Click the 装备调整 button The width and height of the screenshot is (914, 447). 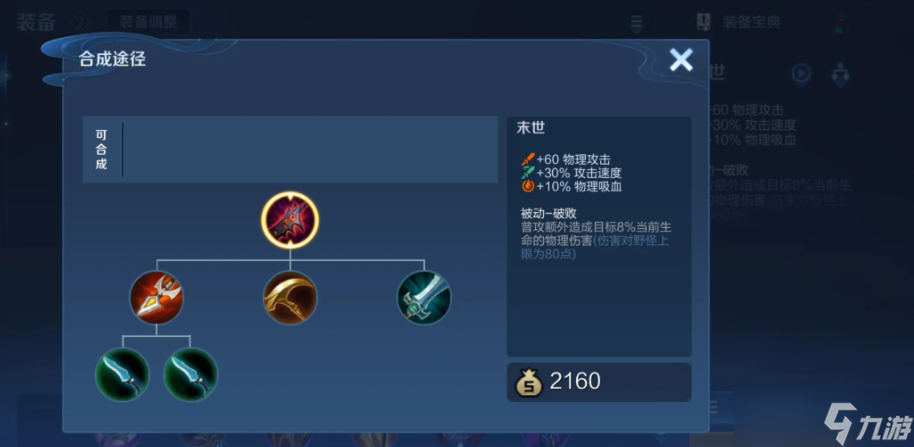148,23
